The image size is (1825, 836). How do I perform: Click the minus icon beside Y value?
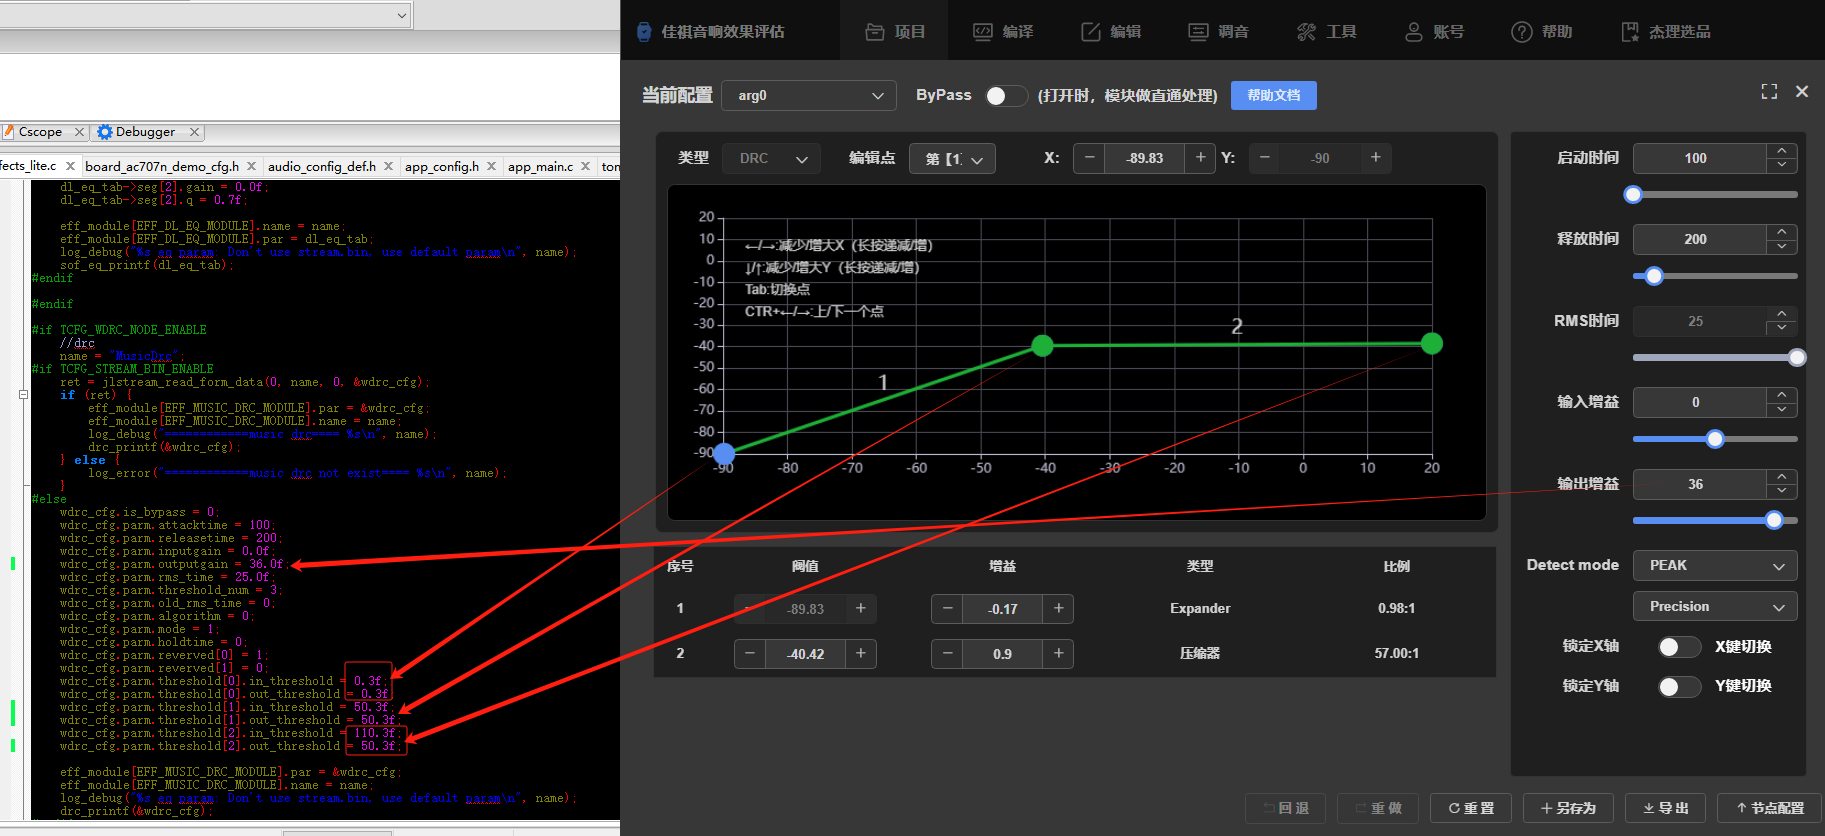point(1264,157)
